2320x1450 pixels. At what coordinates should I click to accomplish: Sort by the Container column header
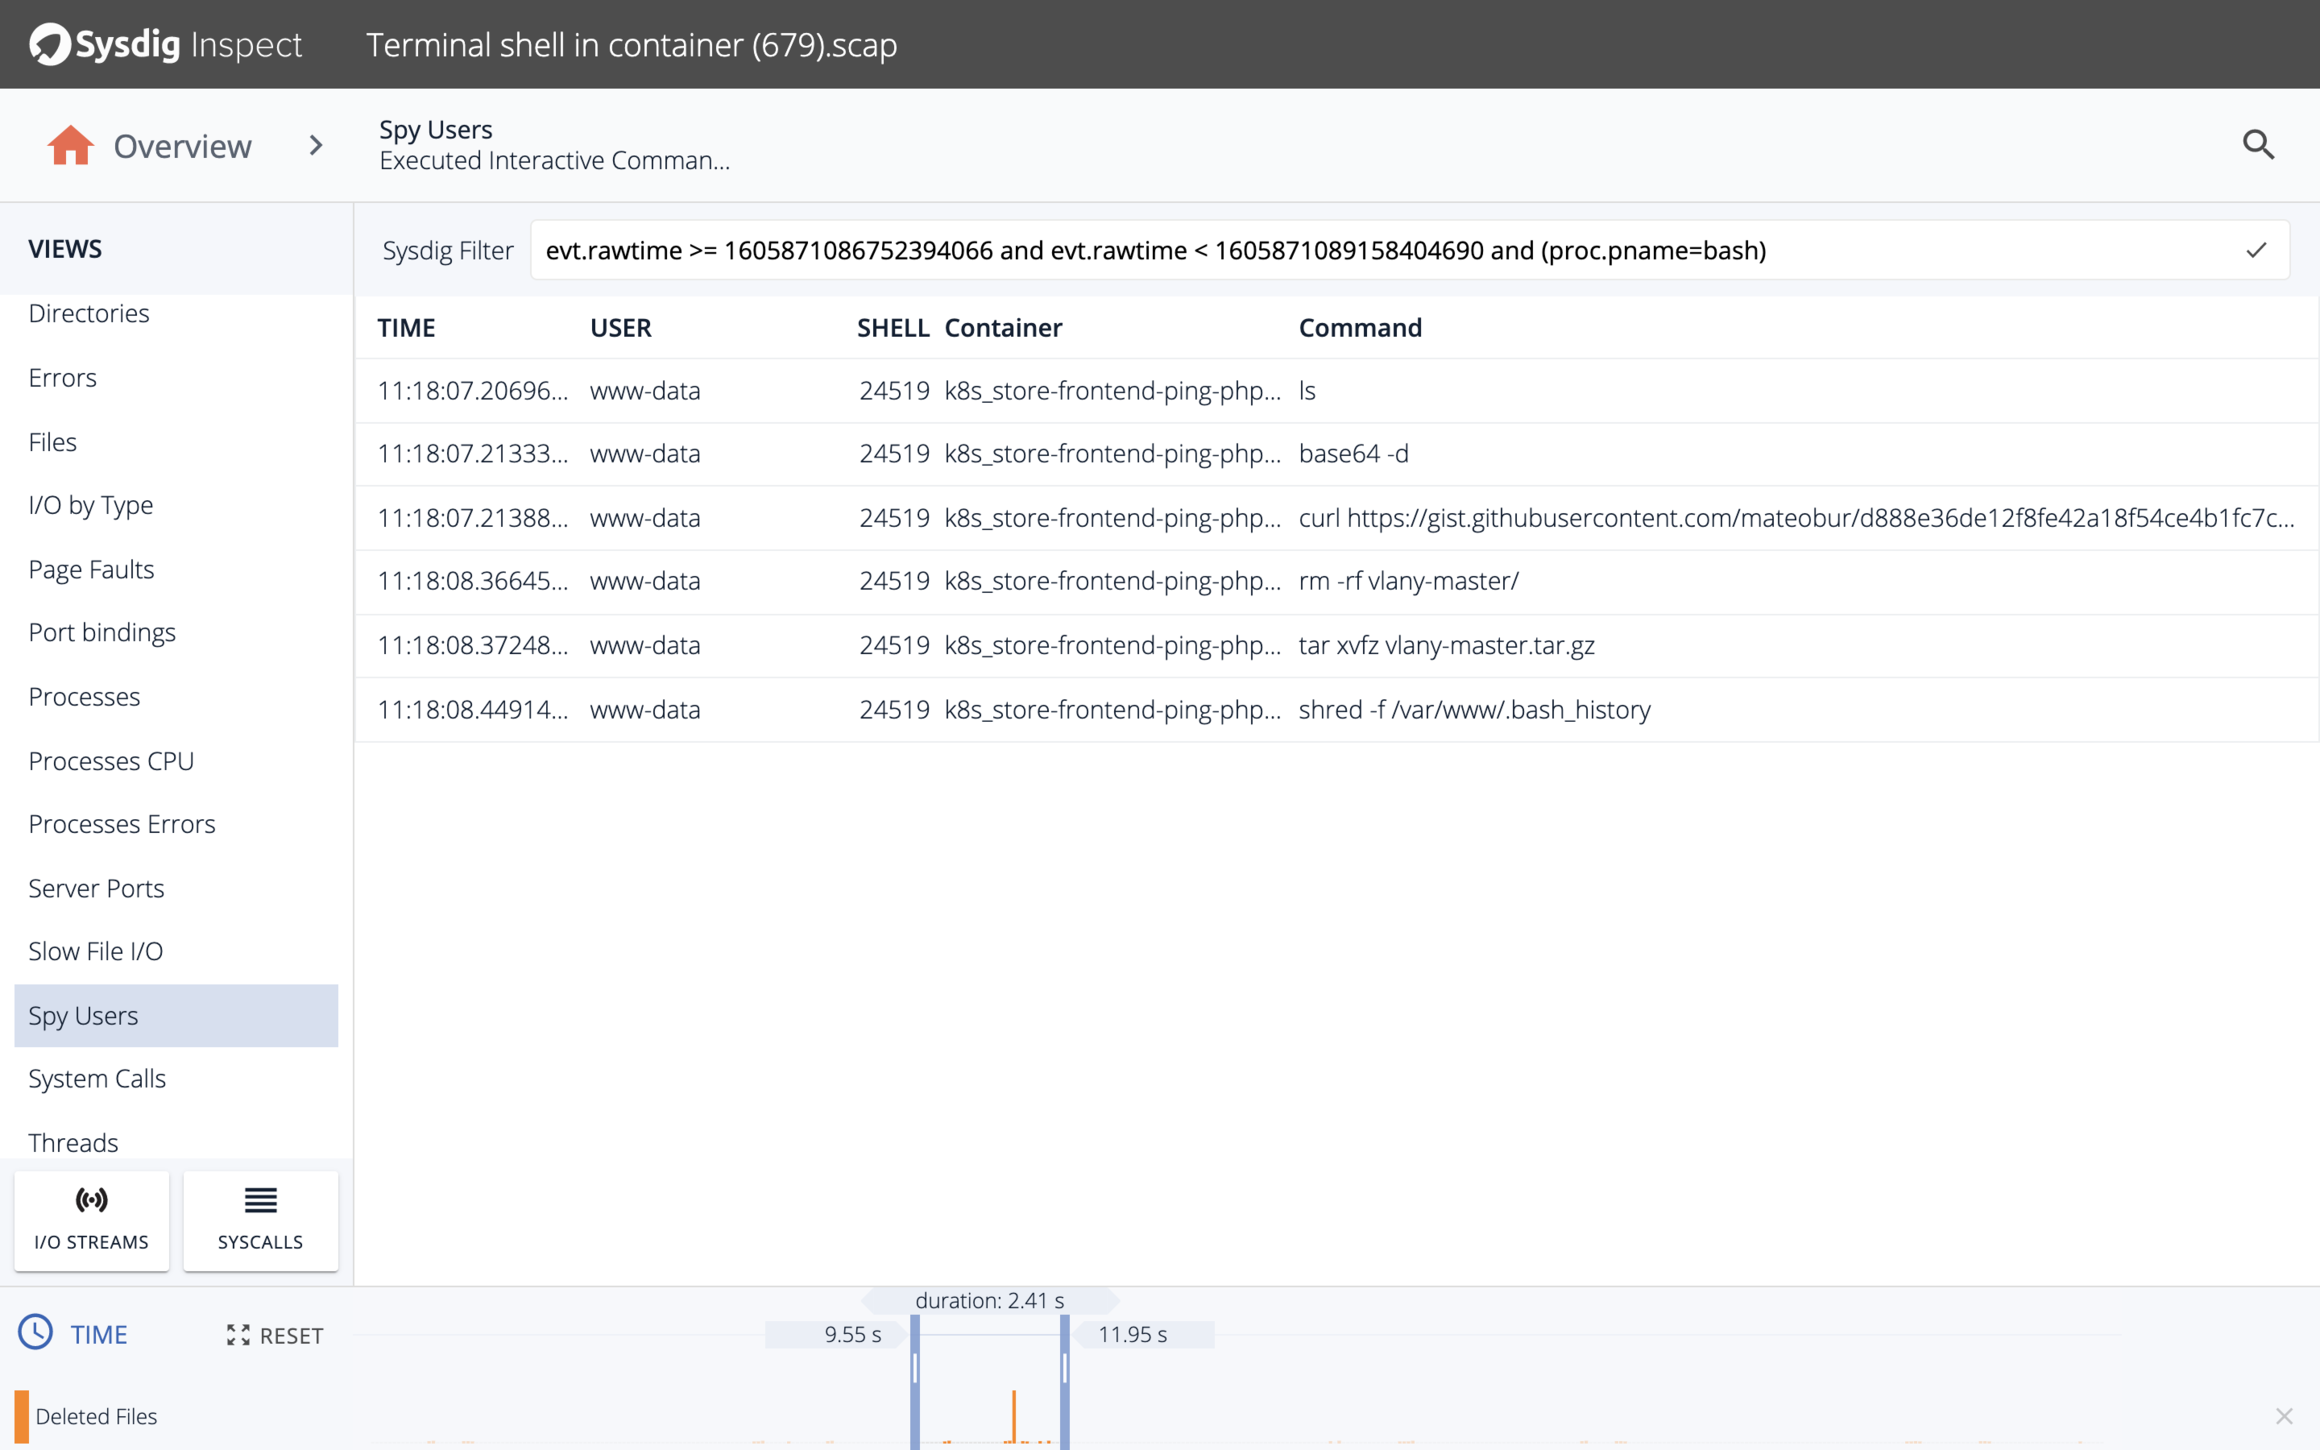[1003, 327]
